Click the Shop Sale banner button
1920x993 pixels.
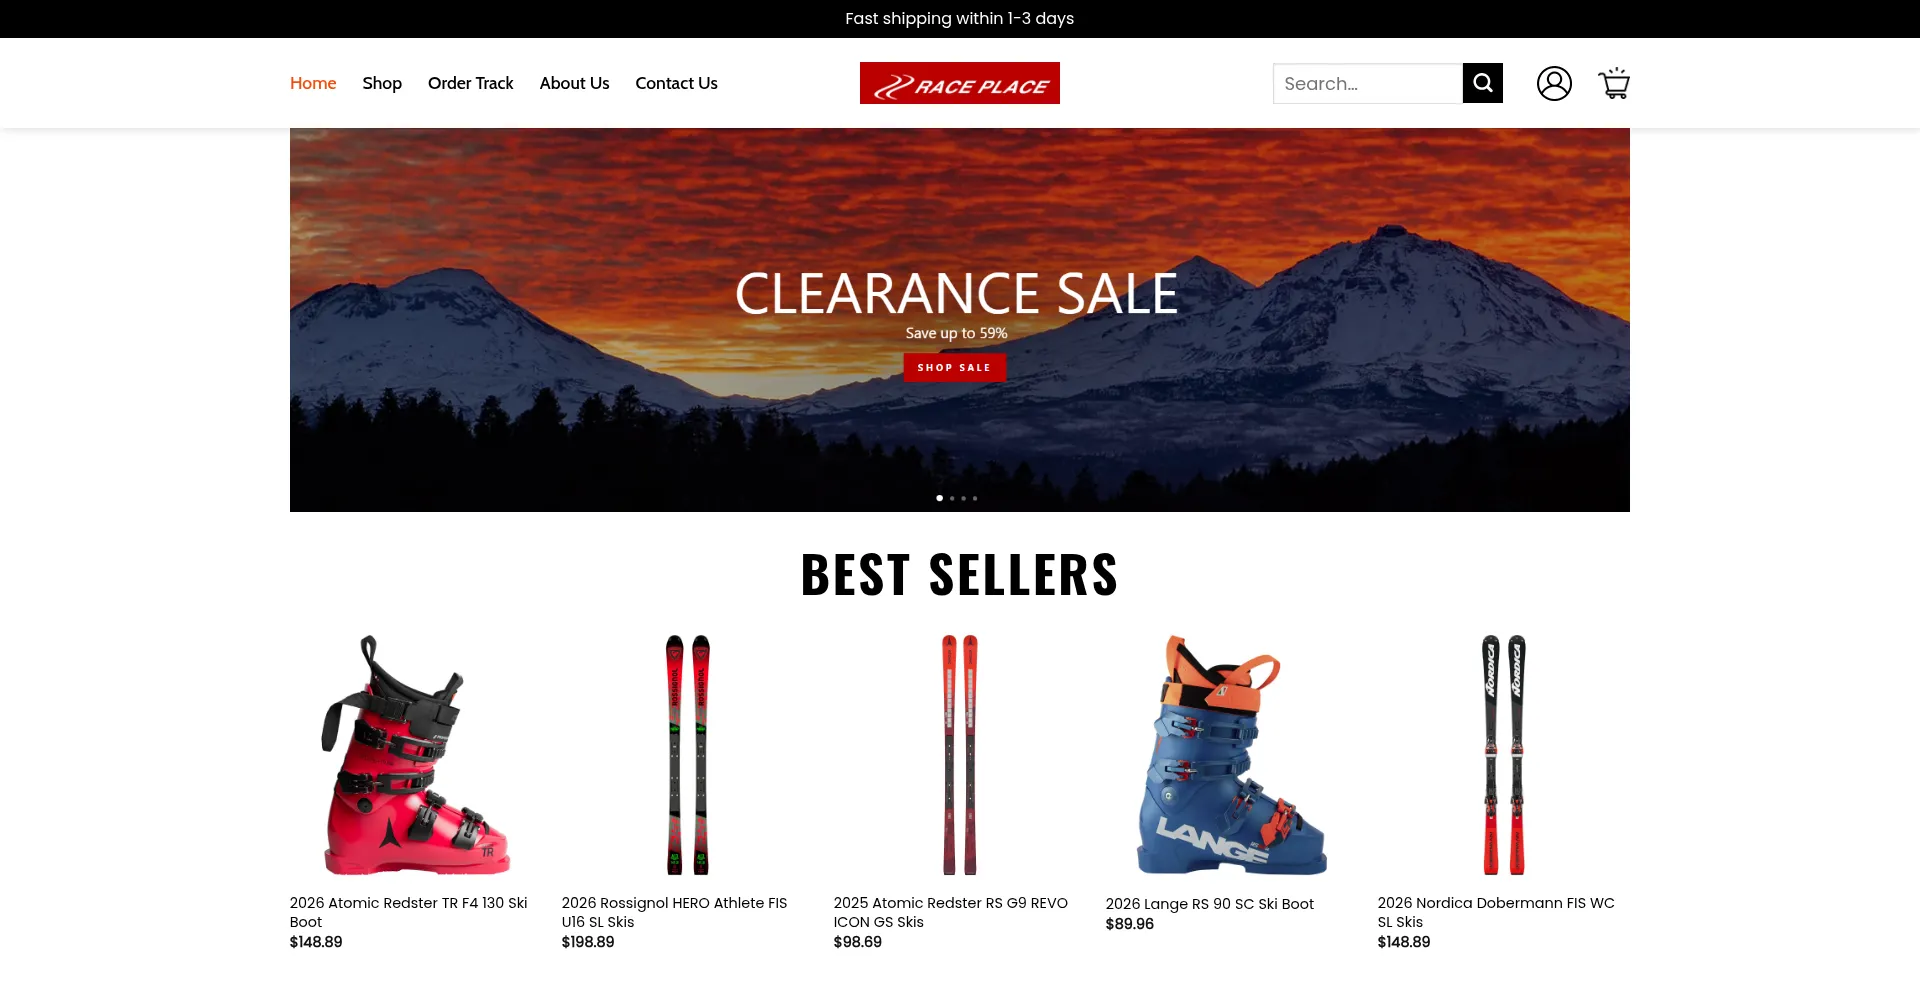[x=955, y=367]
